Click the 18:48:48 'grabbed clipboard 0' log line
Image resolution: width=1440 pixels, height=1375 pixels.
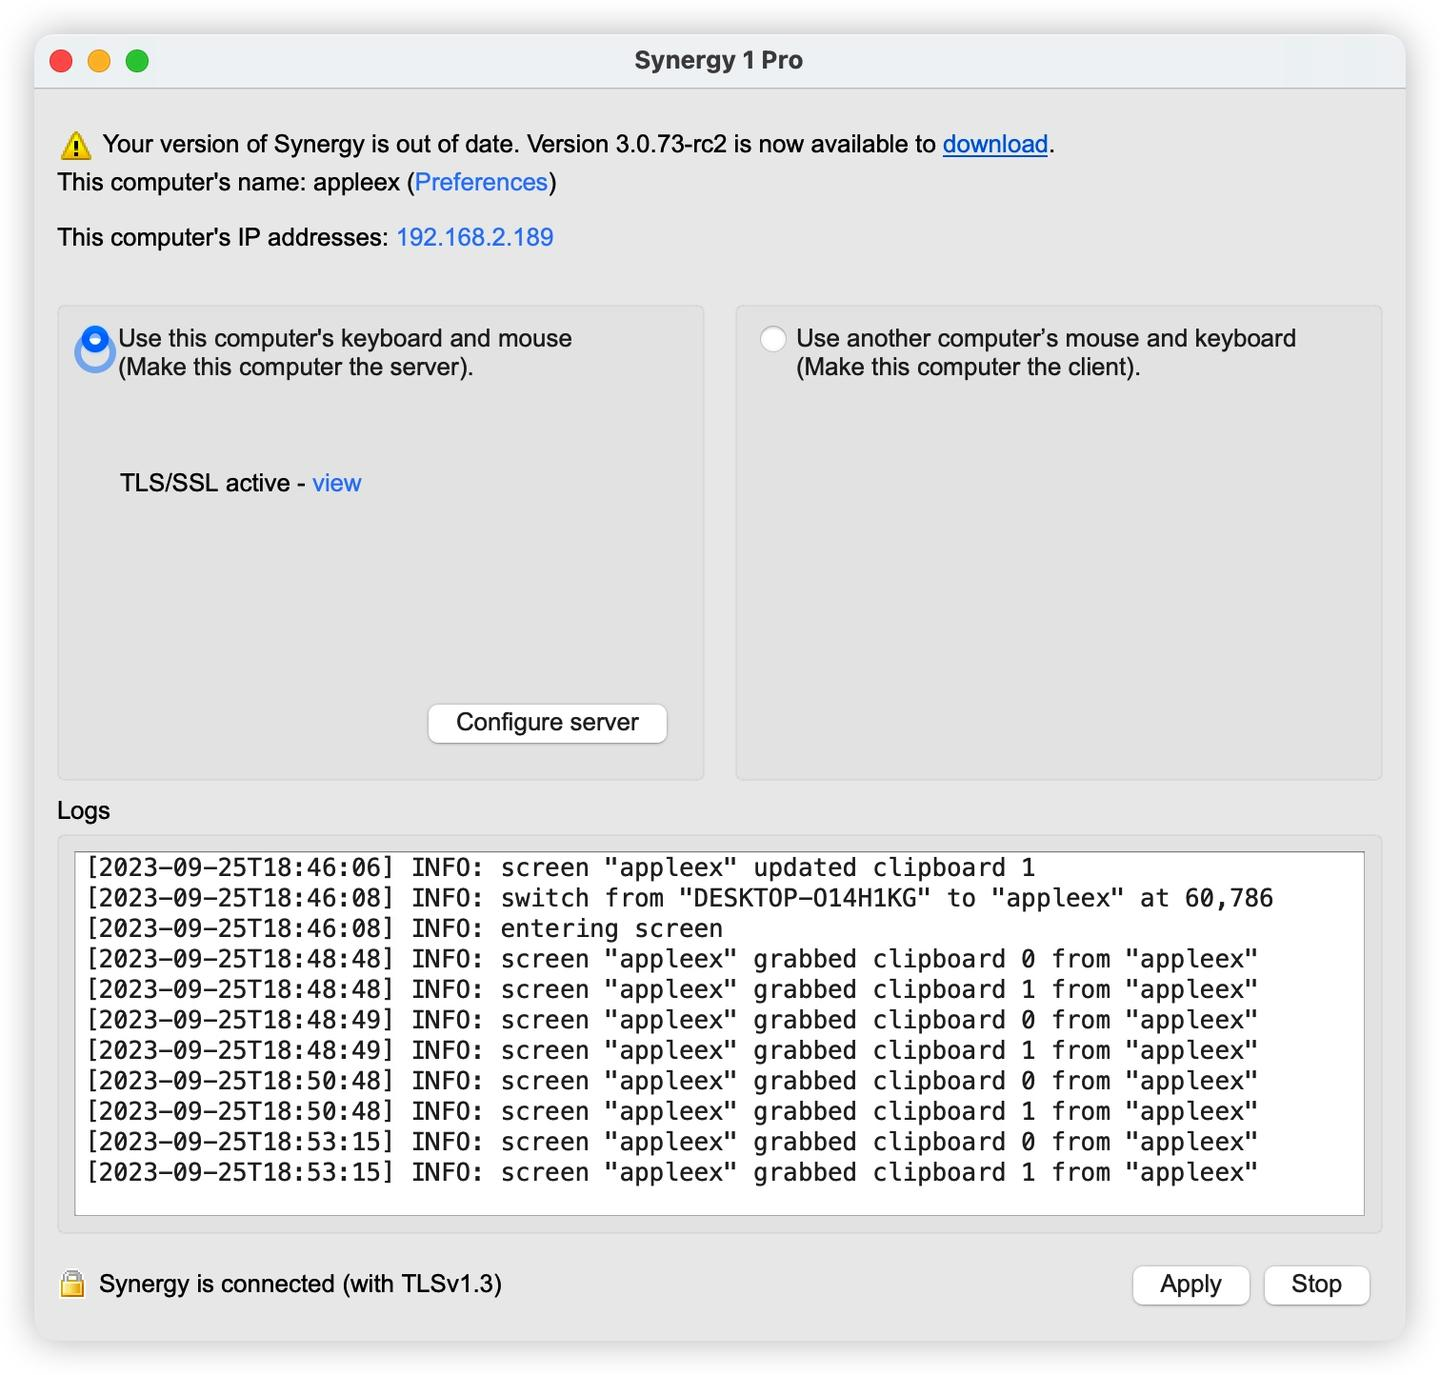pyautogui.click(x=672, y=959)
